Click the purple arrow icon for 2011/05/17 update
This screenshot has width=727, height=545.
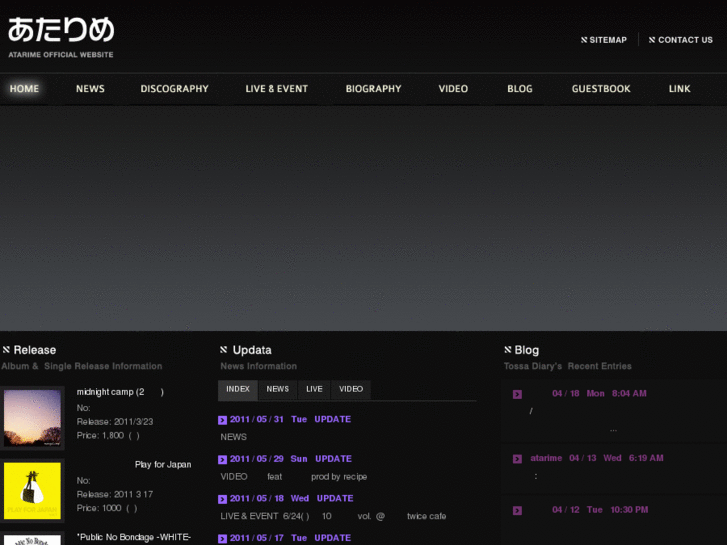point(223,539)
